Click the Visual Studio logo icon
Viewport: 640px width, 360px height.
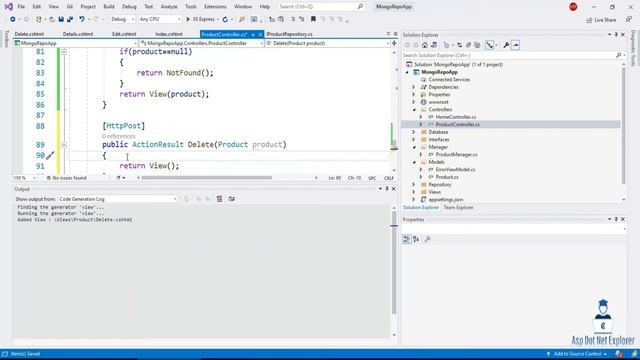8,7
